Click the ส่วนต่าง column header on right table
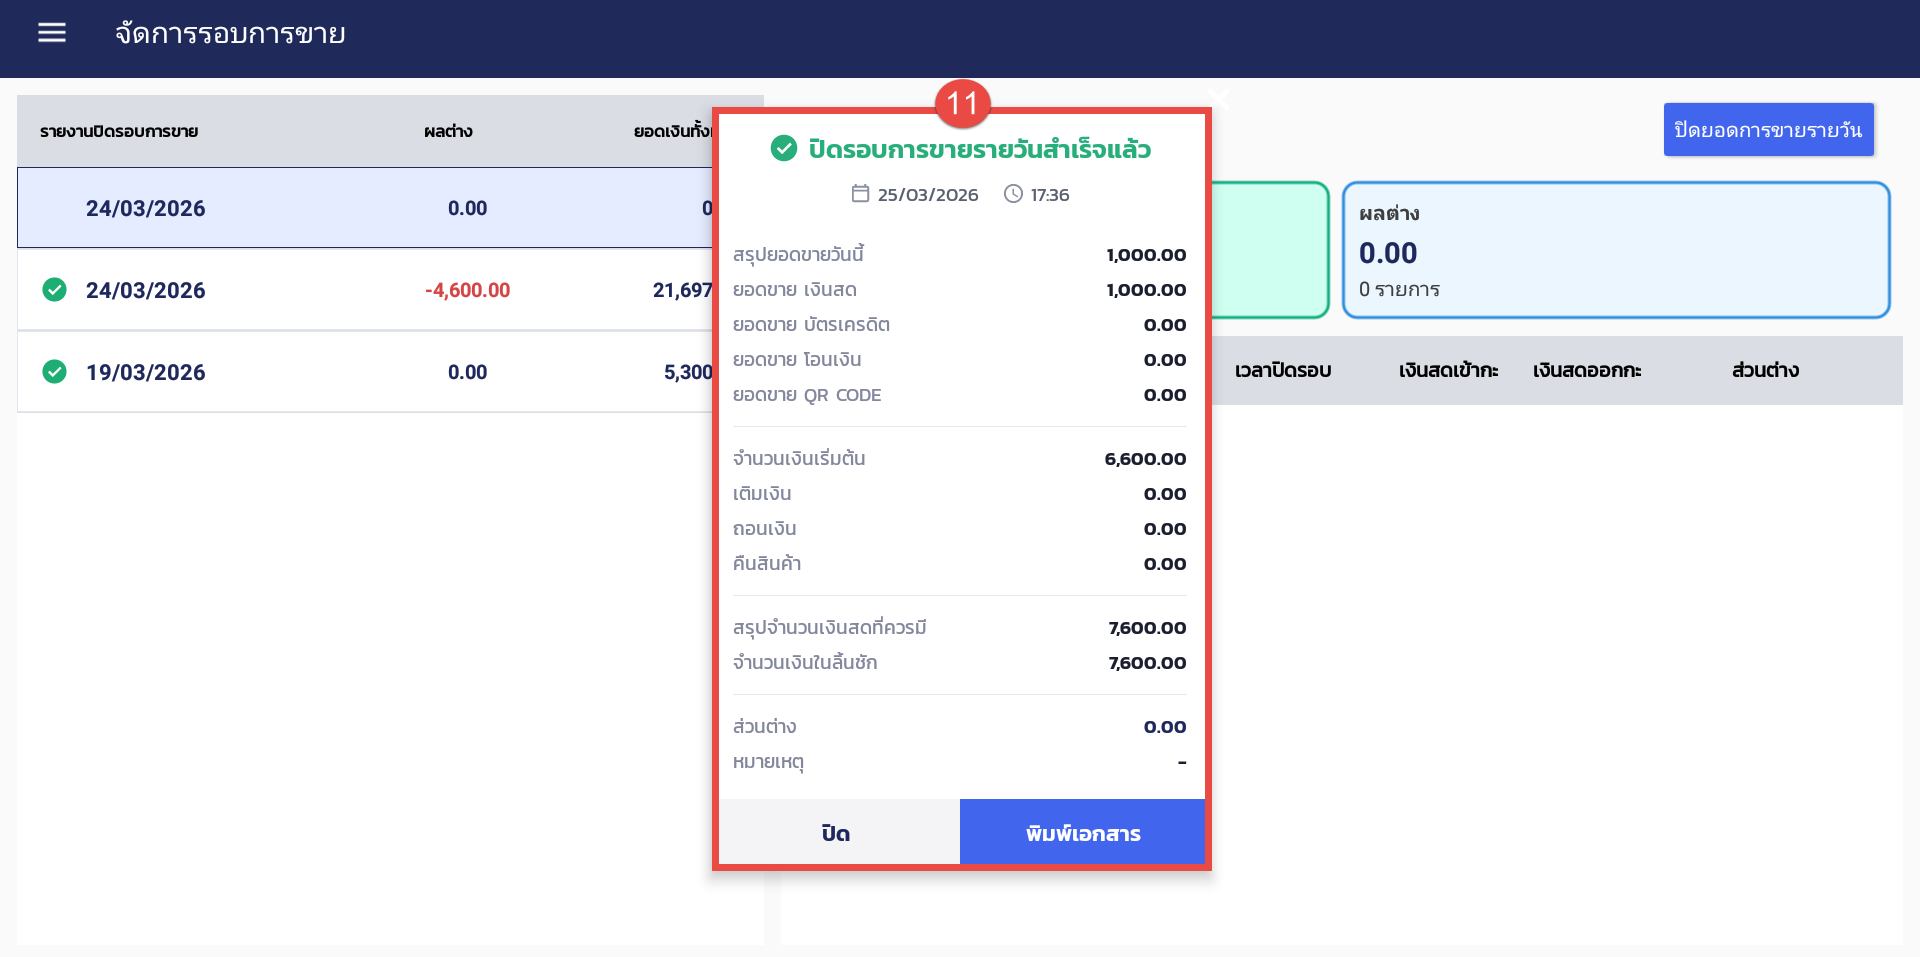 point(1765,370)
